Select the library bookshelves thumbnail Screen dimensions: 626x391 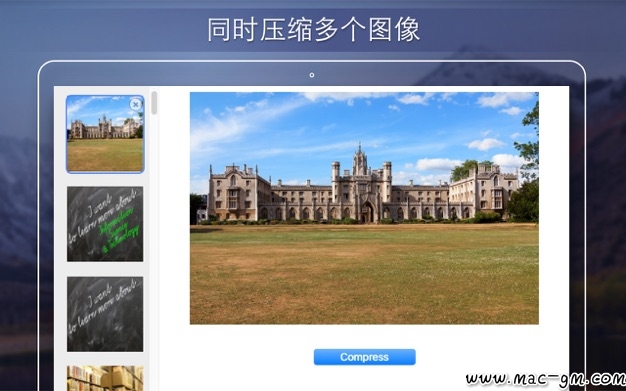(105, 378)
